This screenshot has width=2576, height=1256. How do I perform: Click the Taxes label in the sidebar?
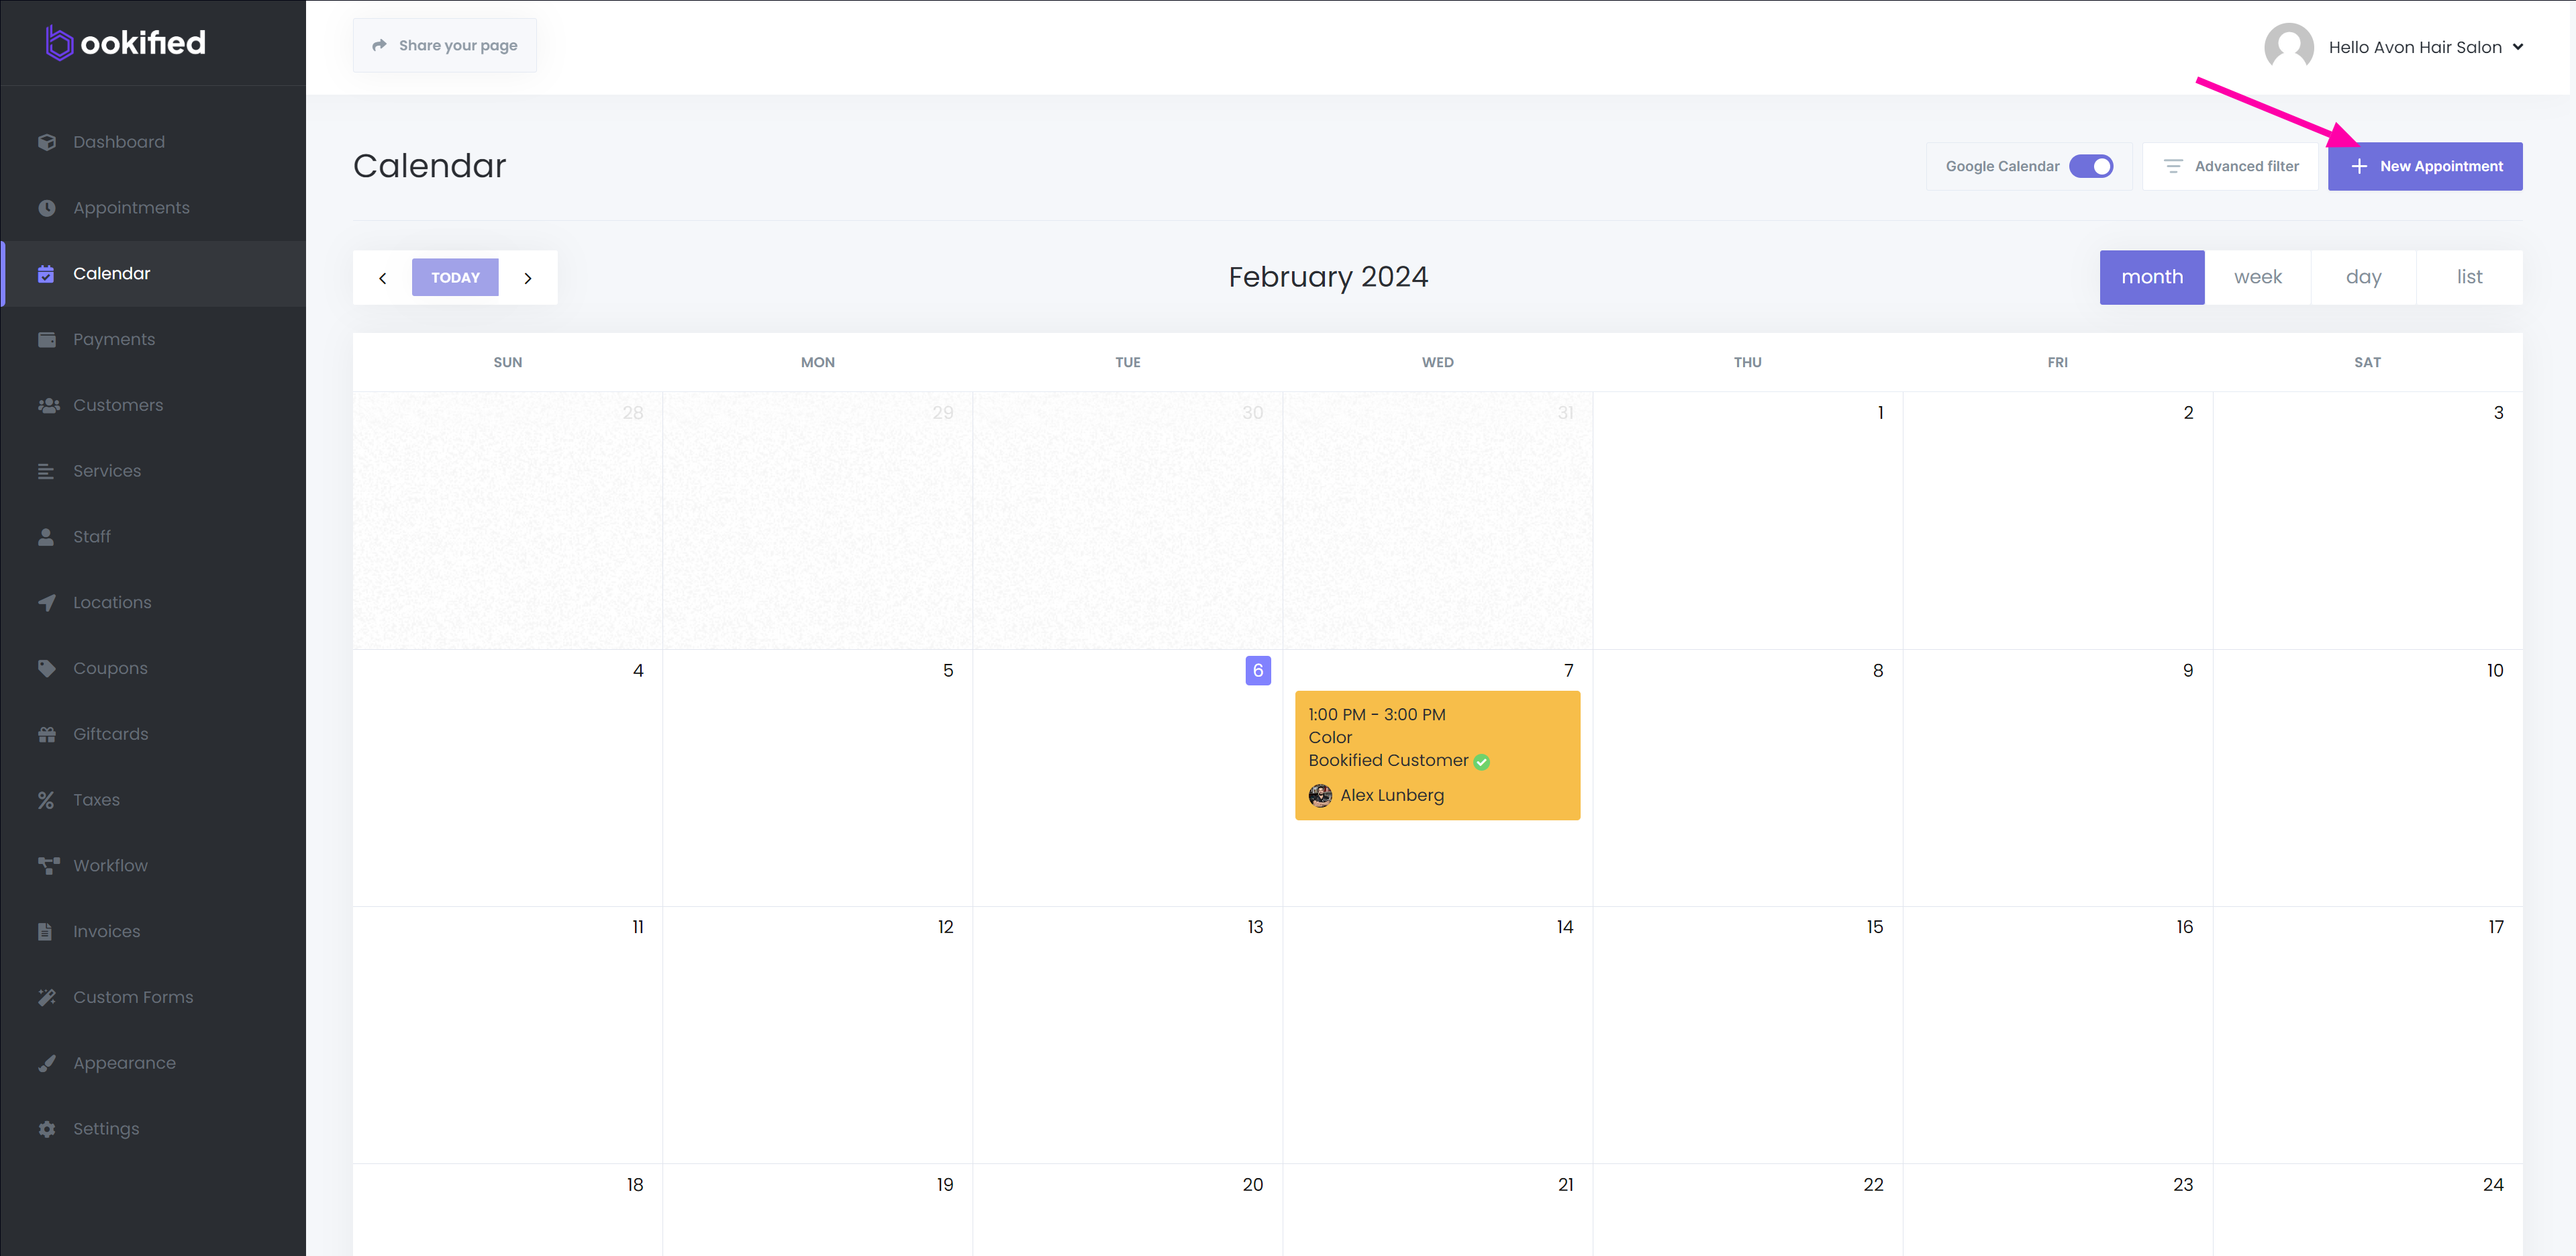point(96,800)
